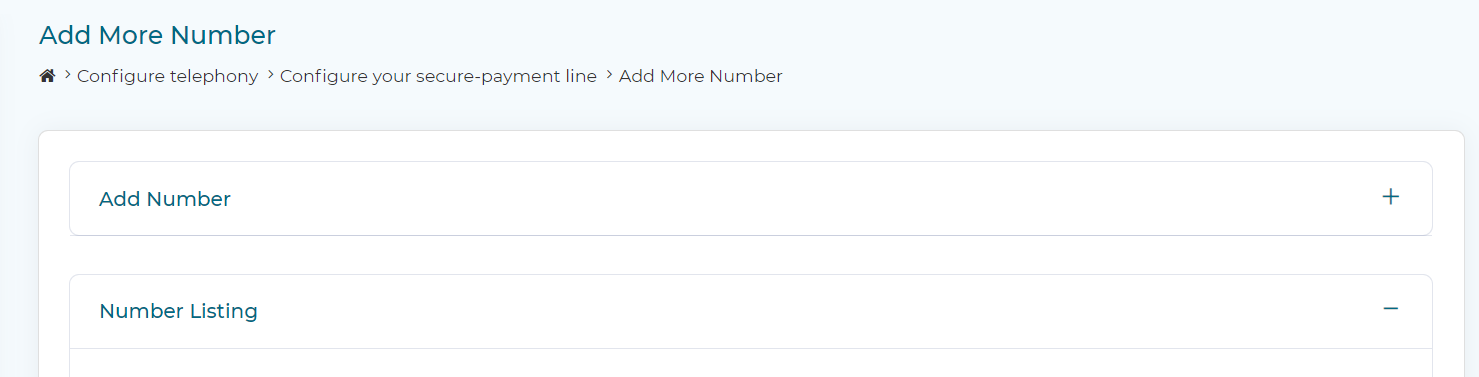Click inside the Number Listing content area

(x=750, y=363)
